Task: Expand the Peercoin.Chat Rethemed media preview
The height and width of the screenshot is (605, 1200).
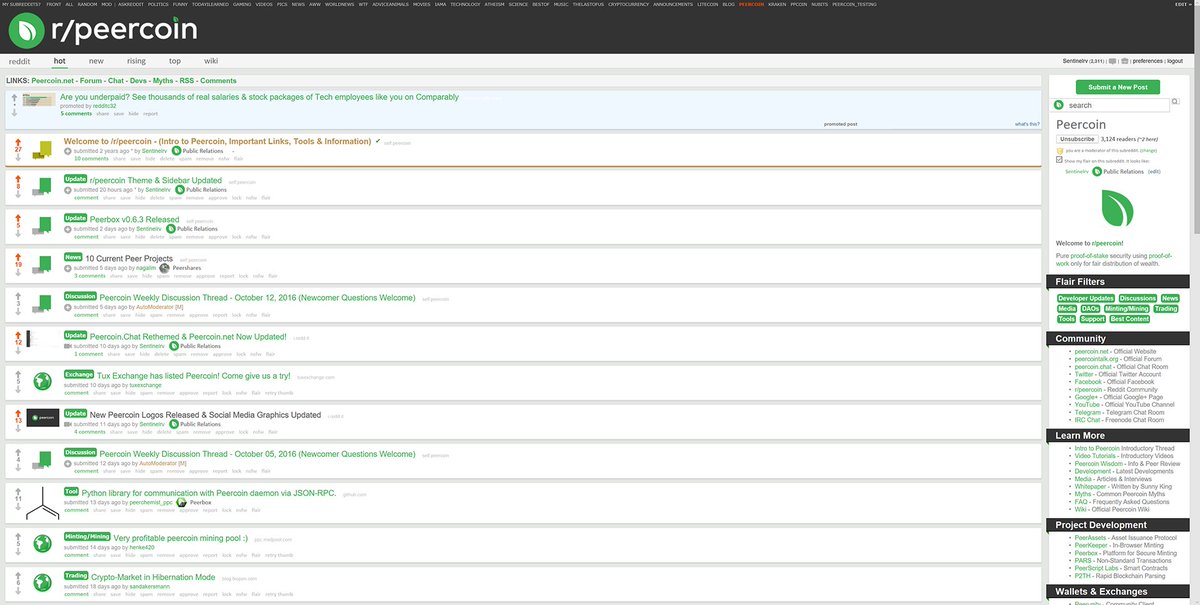Action: (x=67, y=346)
